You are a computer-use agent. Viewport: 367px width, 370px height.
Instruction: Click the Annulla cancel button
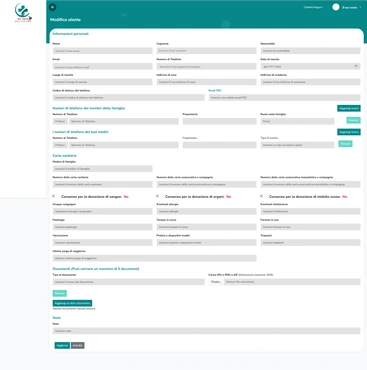[x=78, y=345]
